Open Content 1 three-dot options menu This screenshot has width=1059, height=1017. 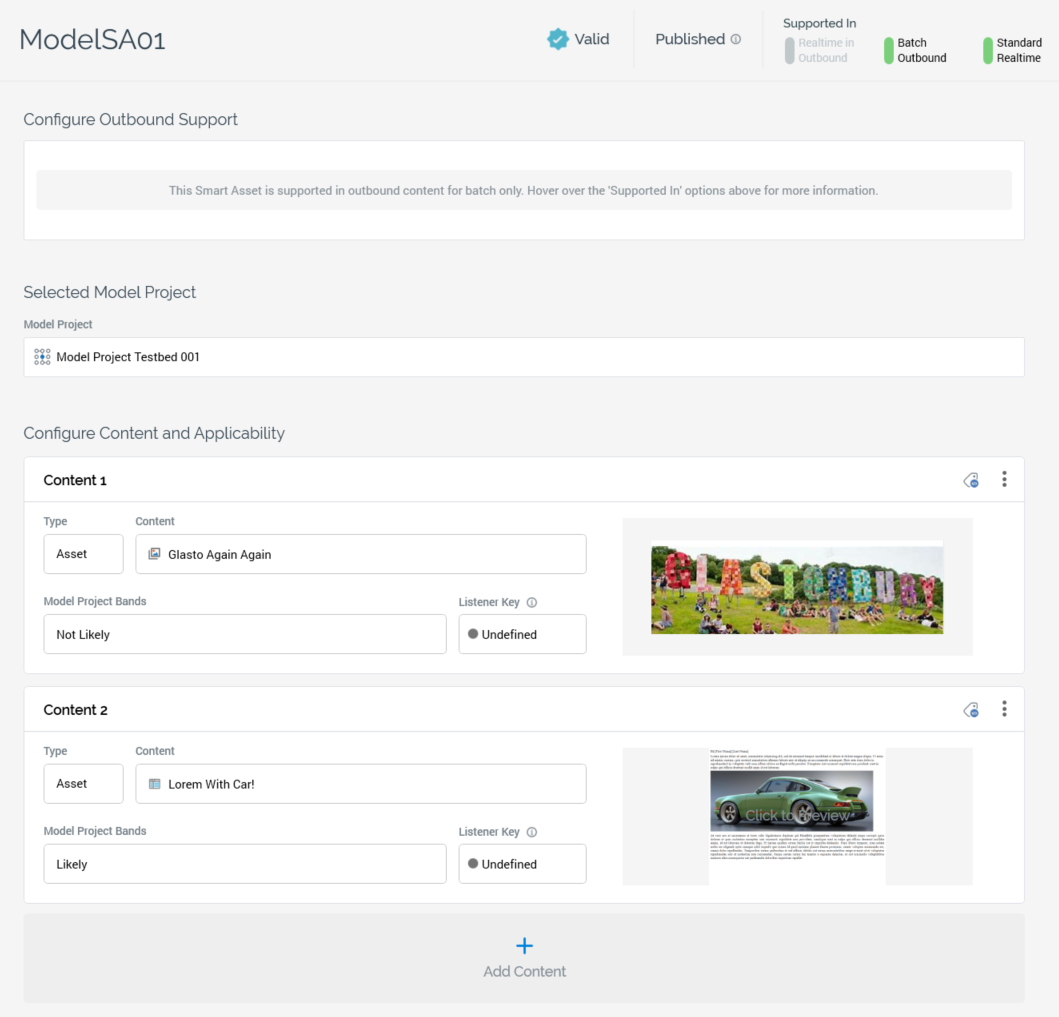click(1004, 480)
